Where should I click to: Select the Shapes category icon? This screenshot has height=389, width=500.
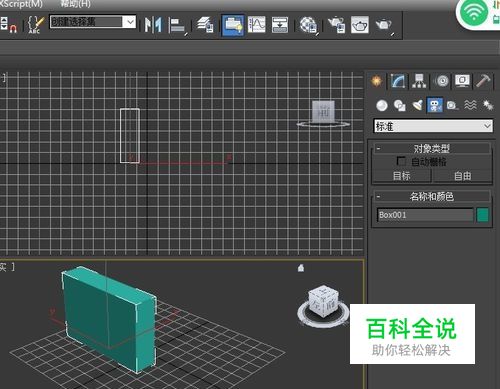tap(400, 106)
